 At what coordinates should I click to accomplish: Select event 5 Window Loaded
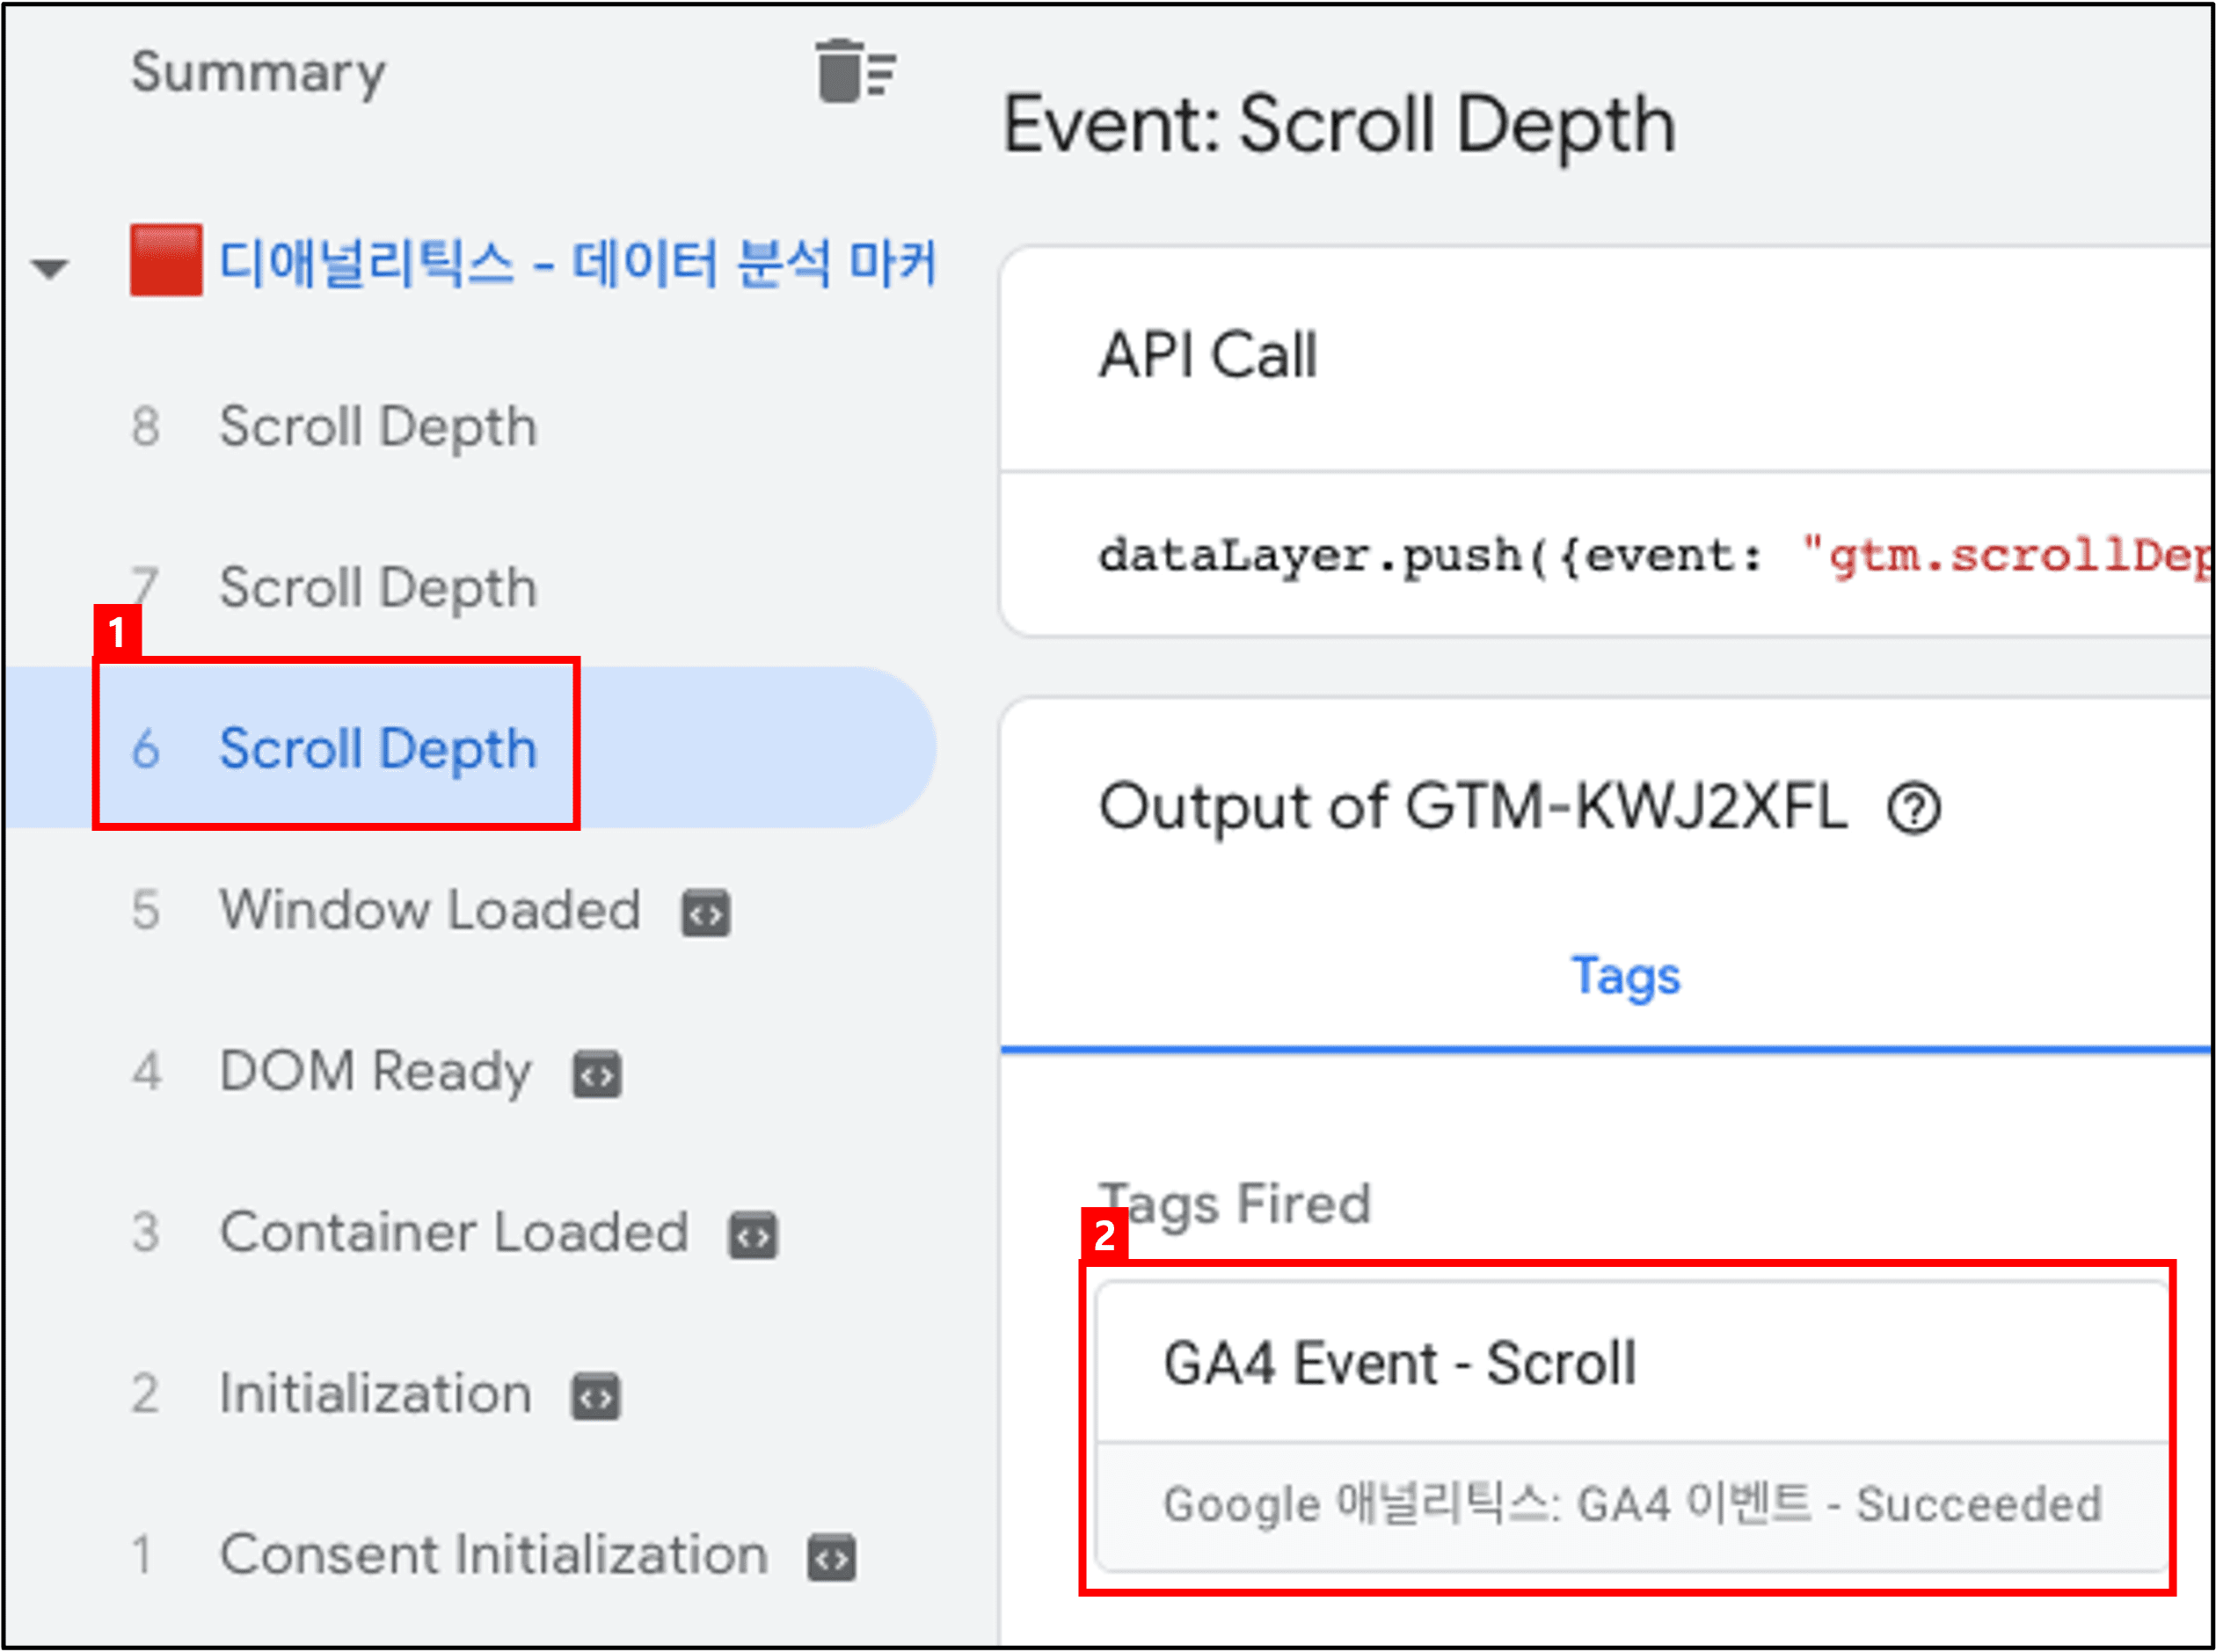[470, 910]
